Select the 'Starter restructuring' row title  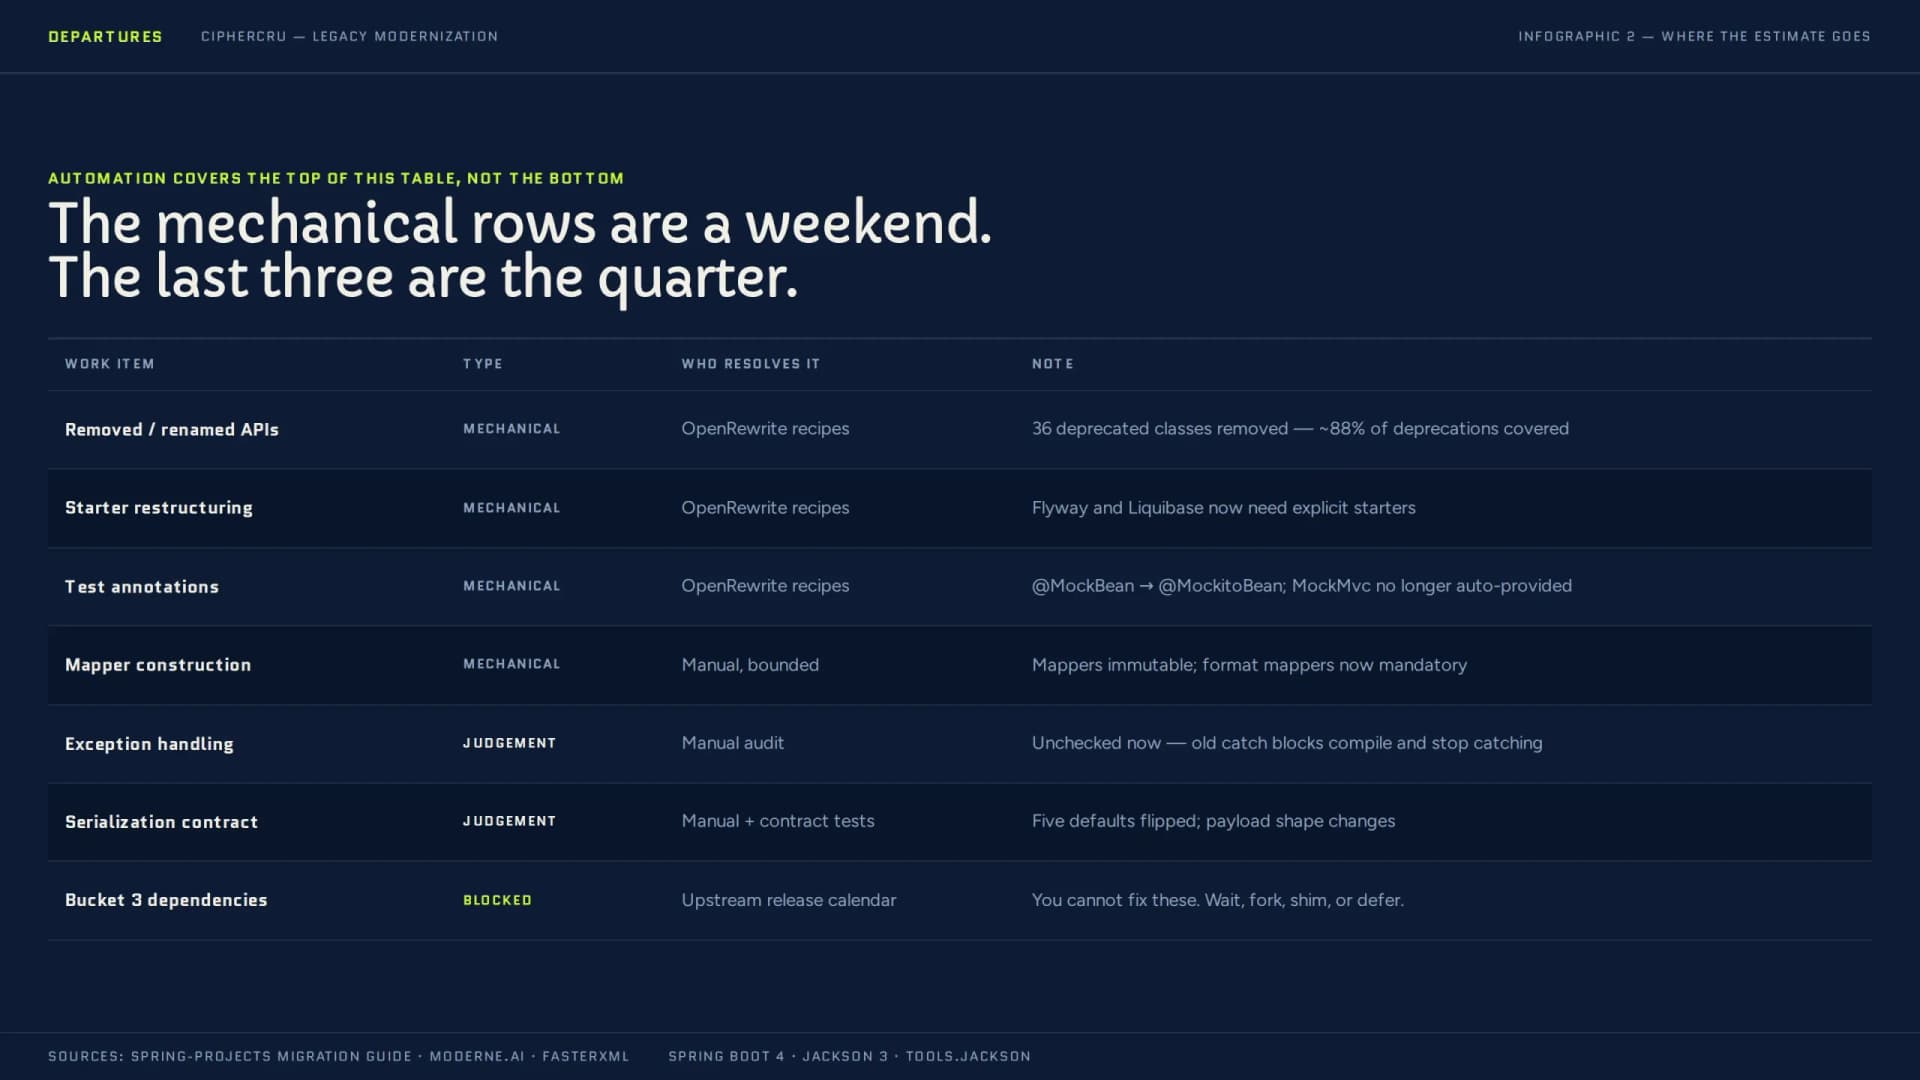[x=159, y=508]
